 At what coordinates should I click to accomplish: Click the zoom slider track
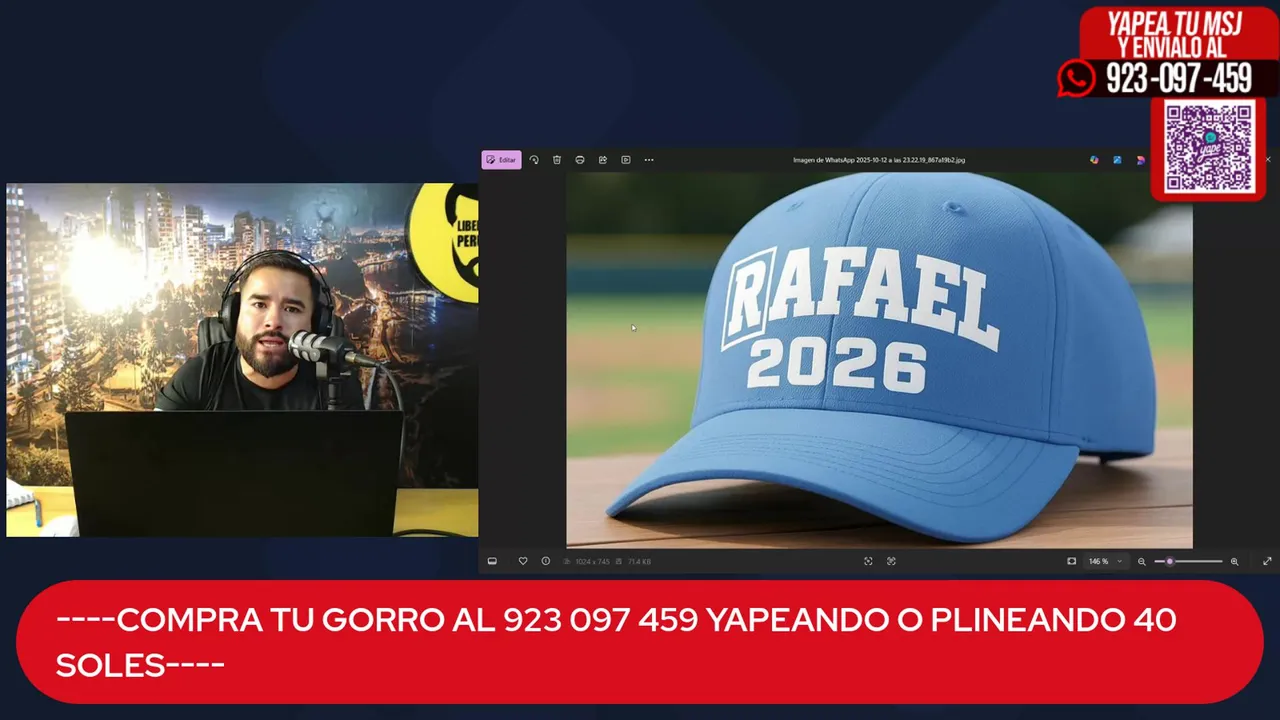[x=1188, y=561]
